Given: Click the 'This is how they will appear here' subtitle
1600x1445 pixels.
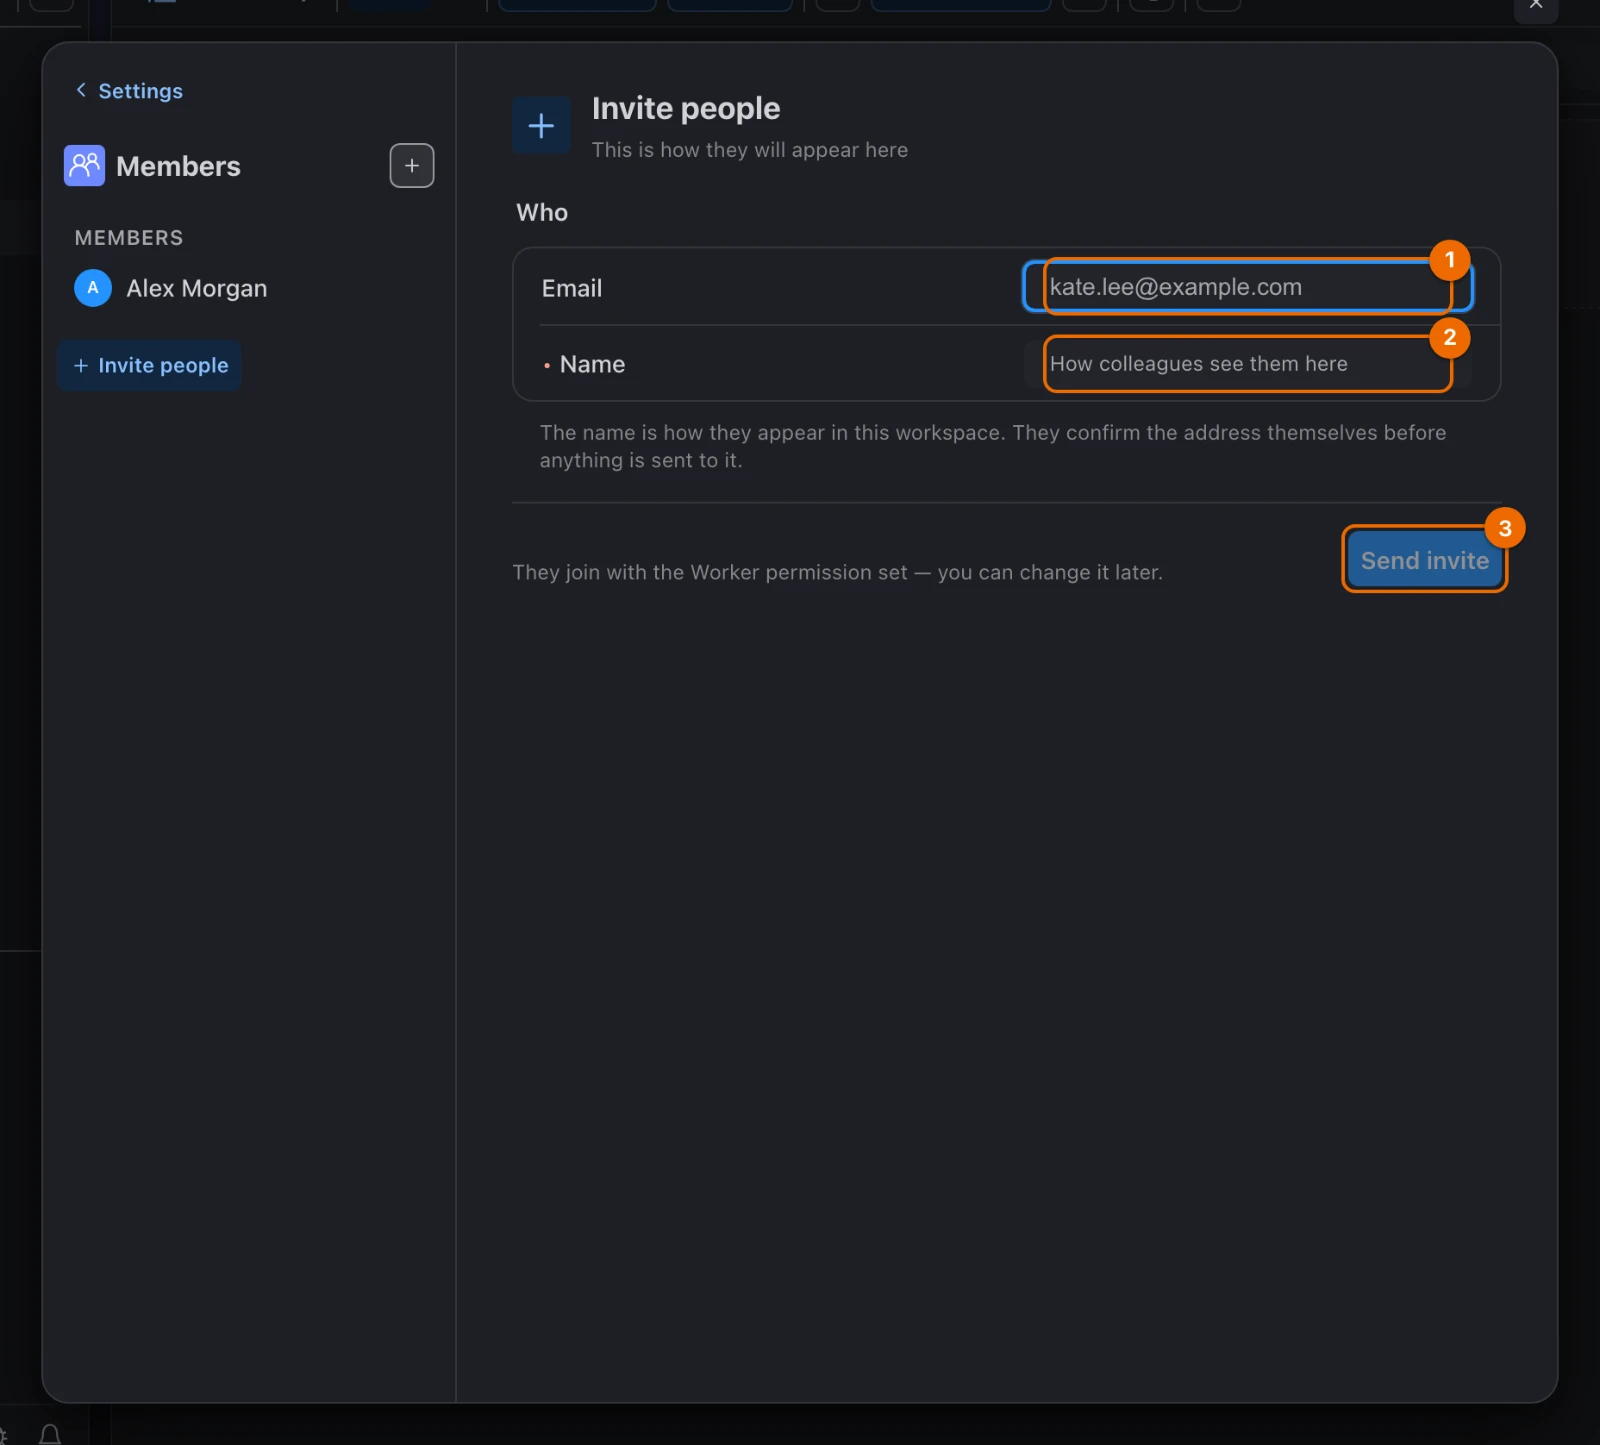Looking at the screenshot, I should [750, 150].
